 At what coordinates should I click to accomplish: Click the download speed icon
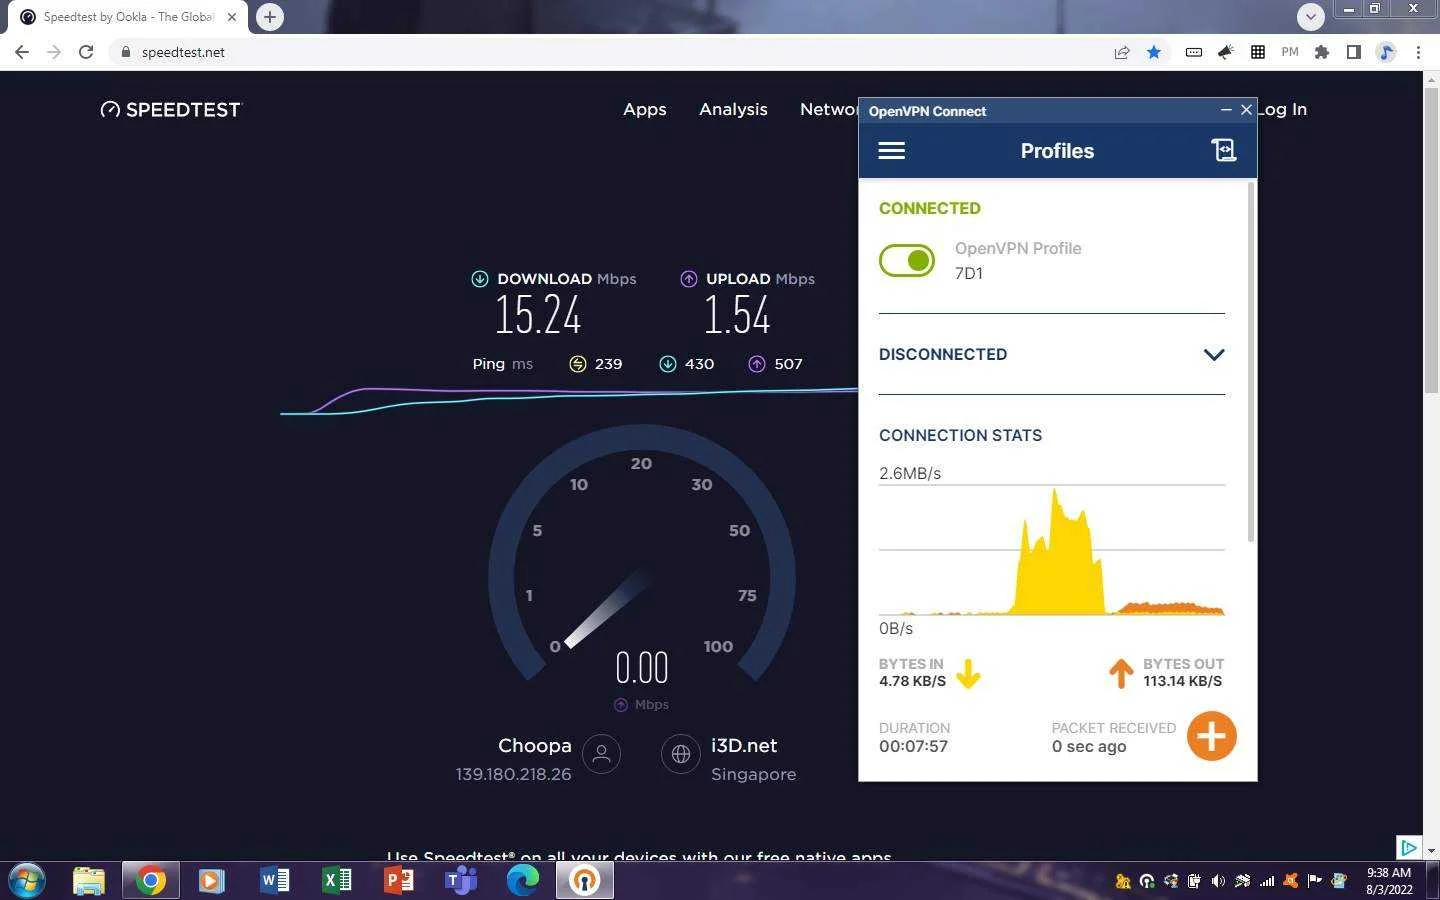[480, 279]
